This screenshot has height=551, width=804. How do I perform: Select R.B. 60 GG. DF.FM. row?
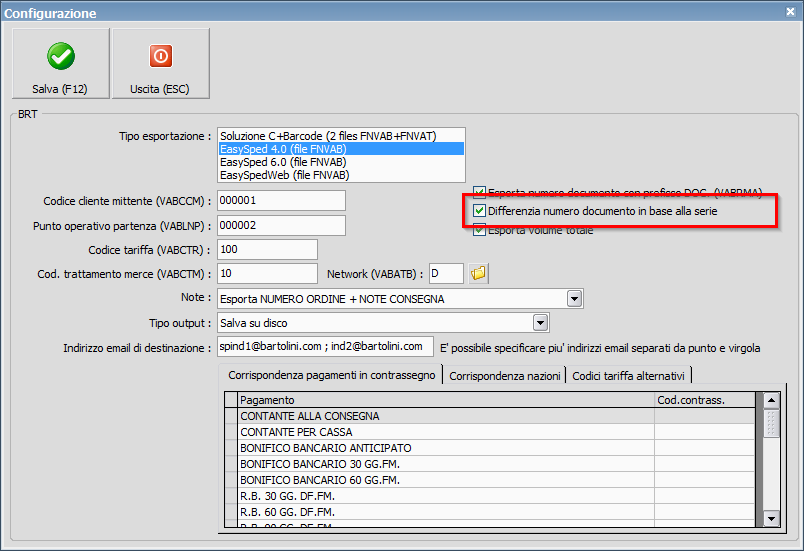[x=490, y=512]
